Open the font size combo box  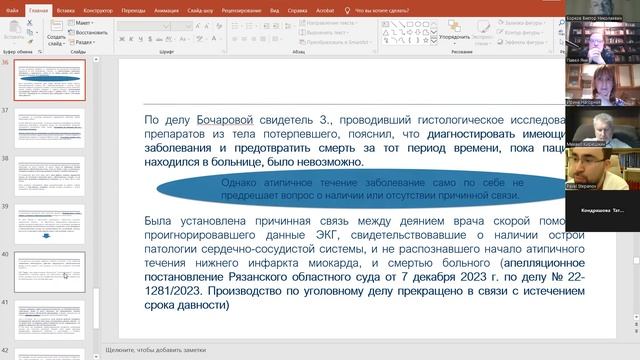pos(182,26)
